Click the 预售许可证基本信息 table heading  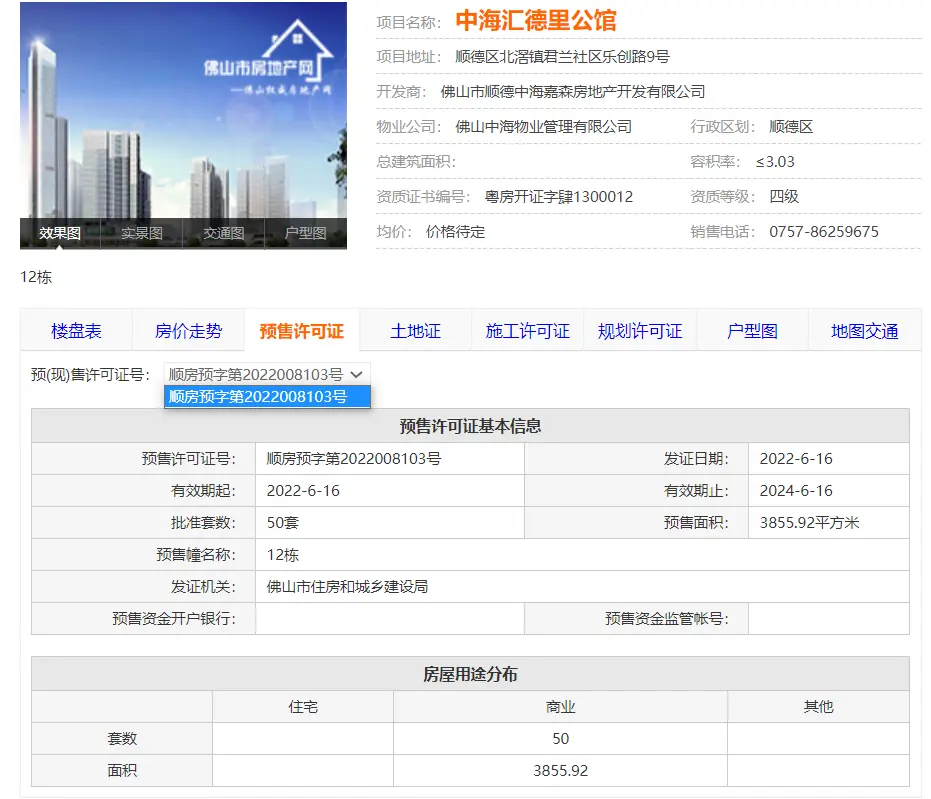click(470, 426)
